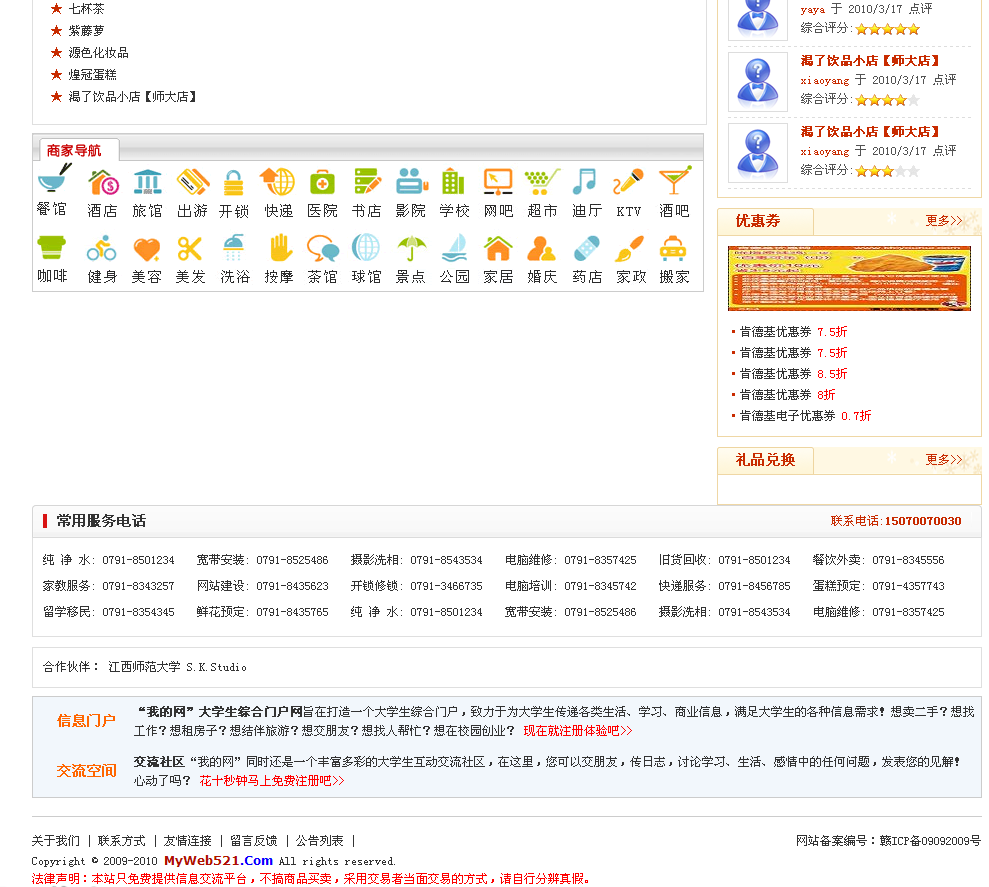Click the 蛋糕预定: 0791-4357743 phone entry
The width and height of the screenshot is (989, 887).
(x=879, y=586)
